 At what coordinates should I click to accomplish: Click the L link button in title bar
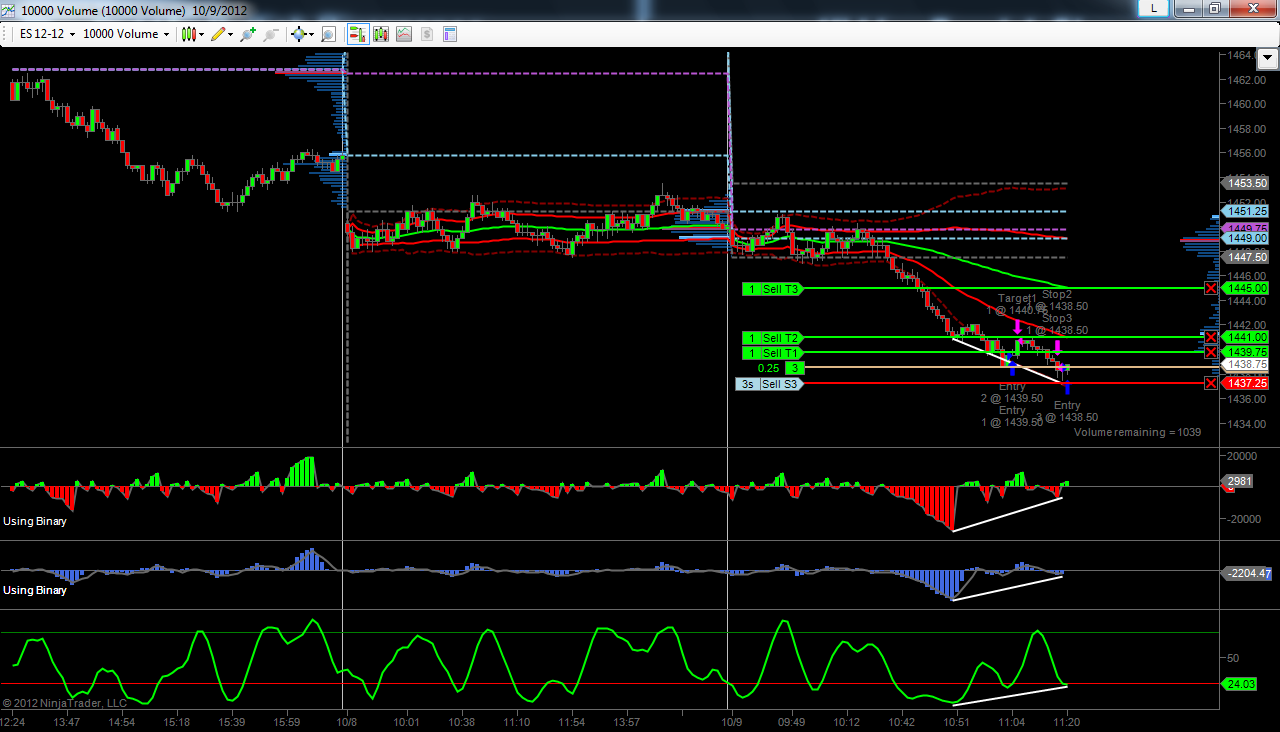pos(1155,8)
